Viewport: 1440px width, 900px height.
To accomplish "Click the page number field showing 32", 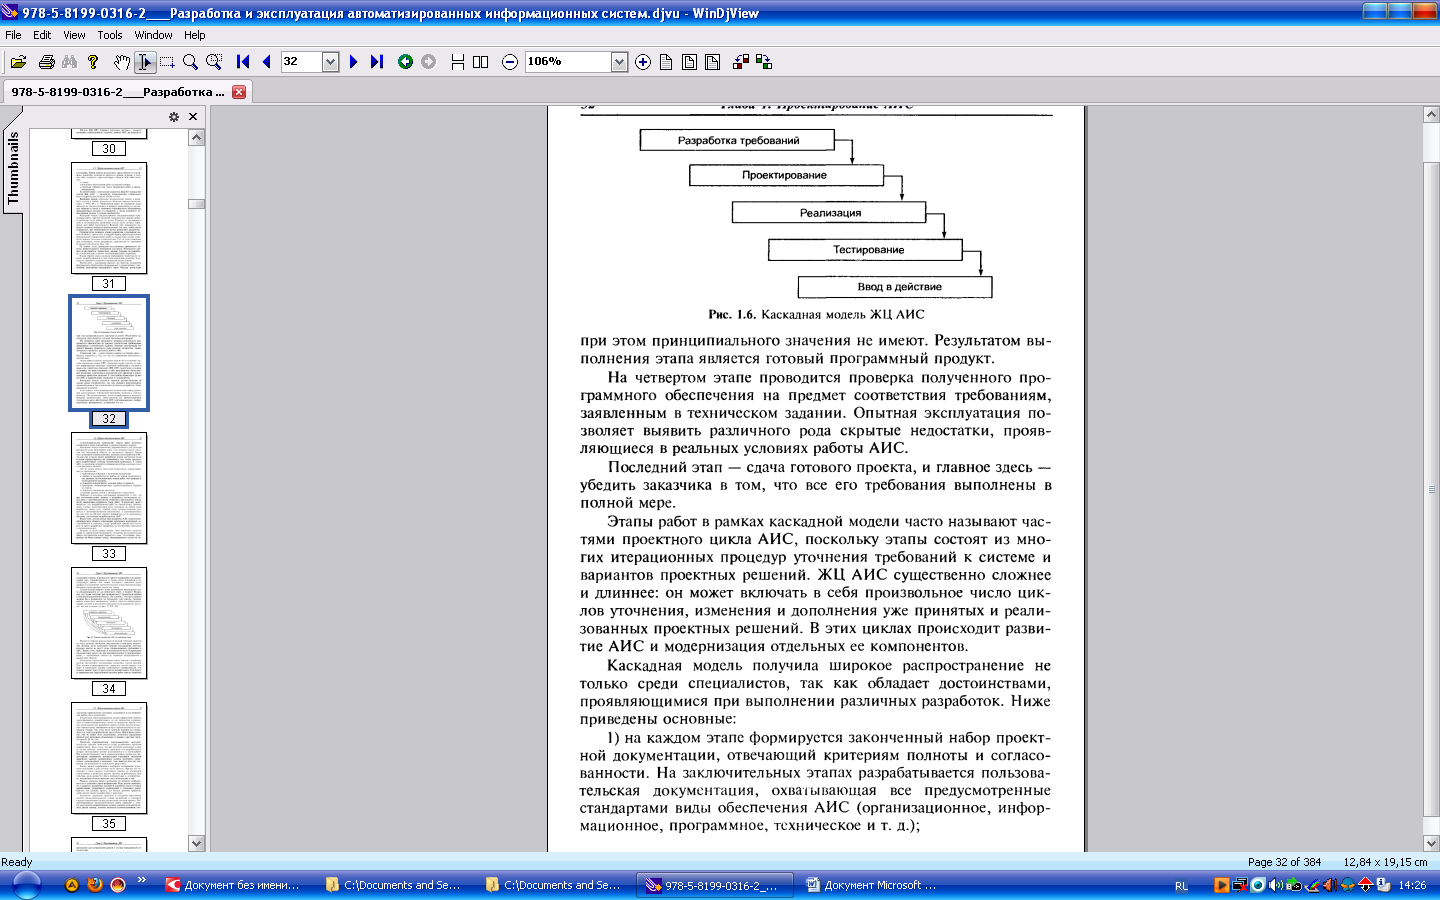I will (x=301, y=62).
